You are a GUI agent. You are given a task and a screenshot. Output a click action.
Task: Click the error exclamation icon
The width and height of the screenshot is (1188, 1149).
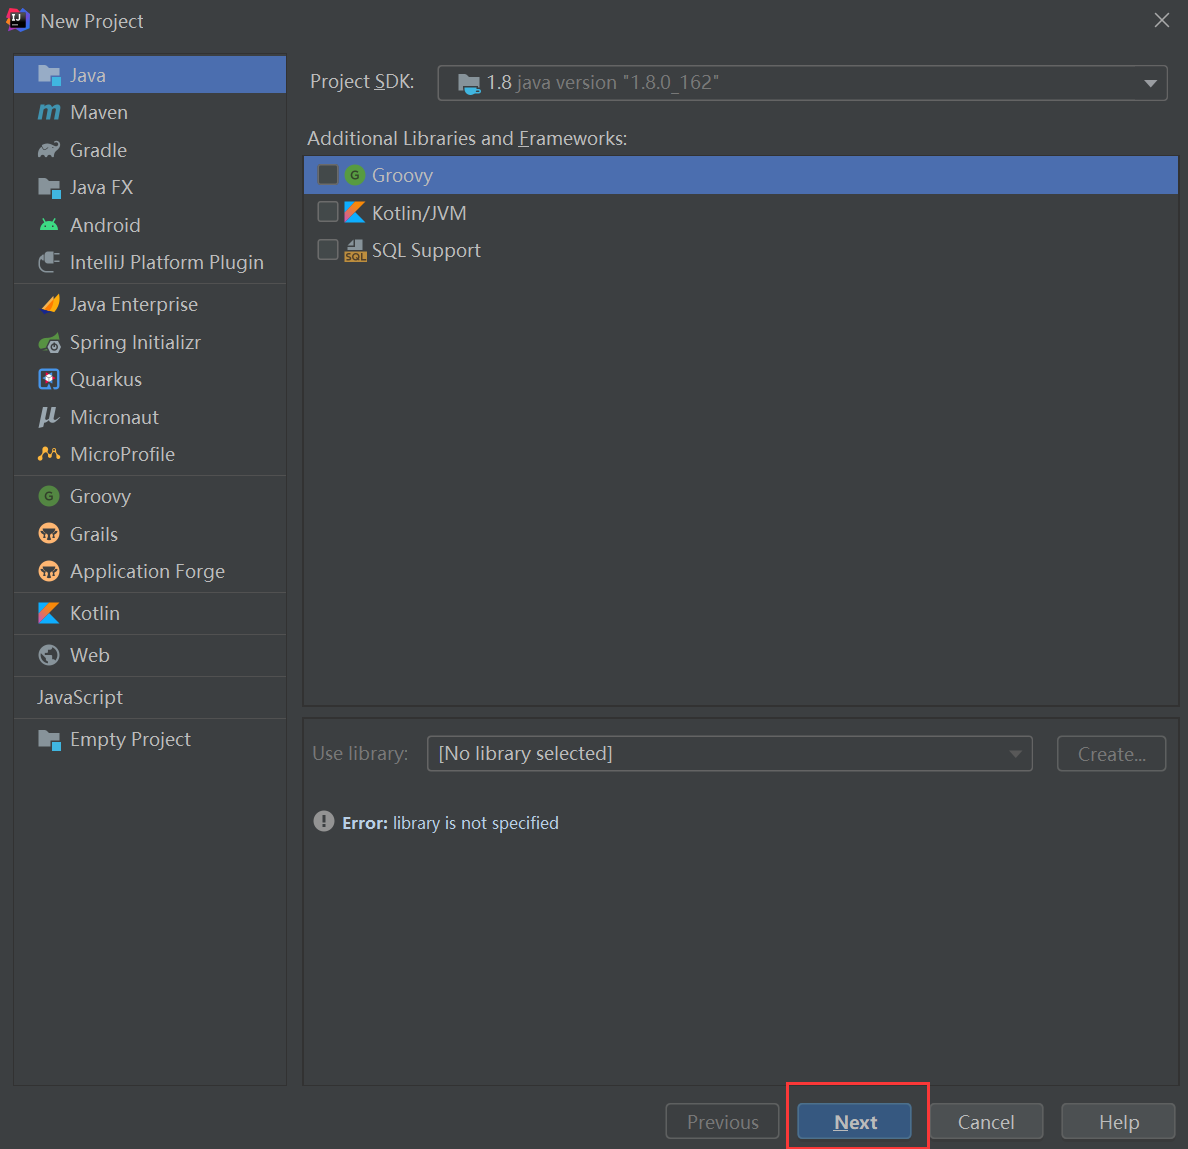324,822
